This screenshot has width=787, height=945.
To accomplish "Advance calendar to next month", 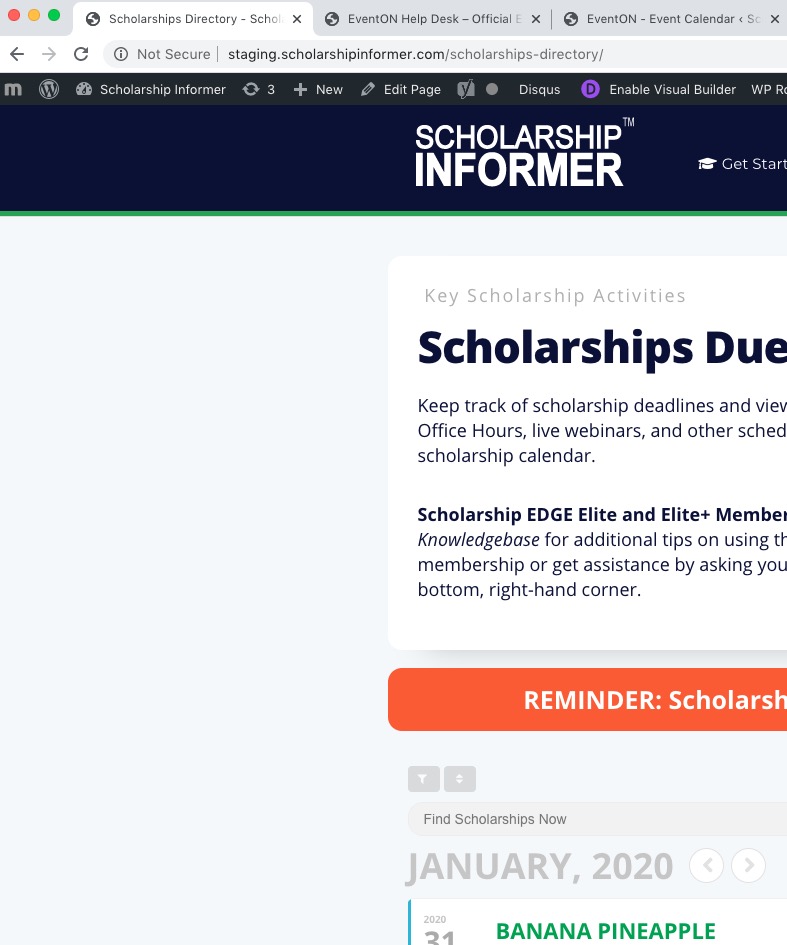I will pyautogui.click(x=748, y=865).
